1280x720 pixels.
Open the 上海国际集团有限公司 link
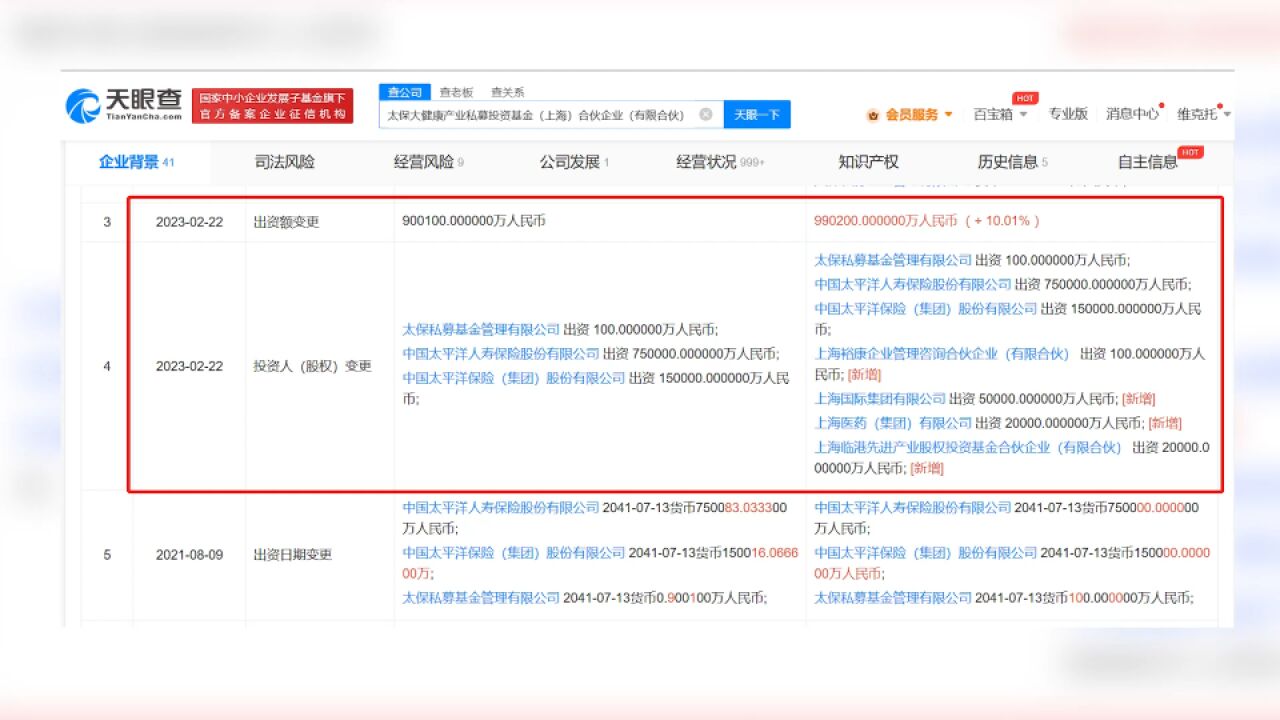(x=880, y=399)
